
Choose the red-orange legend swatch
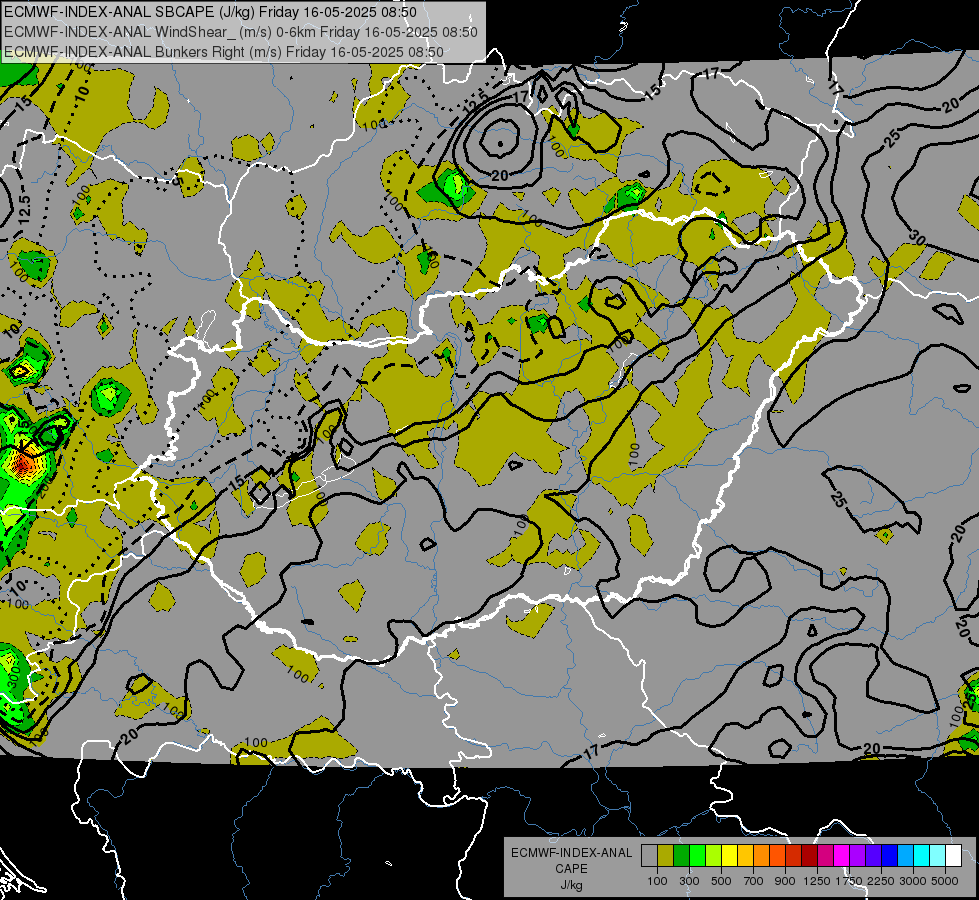[x=777, y=855]
